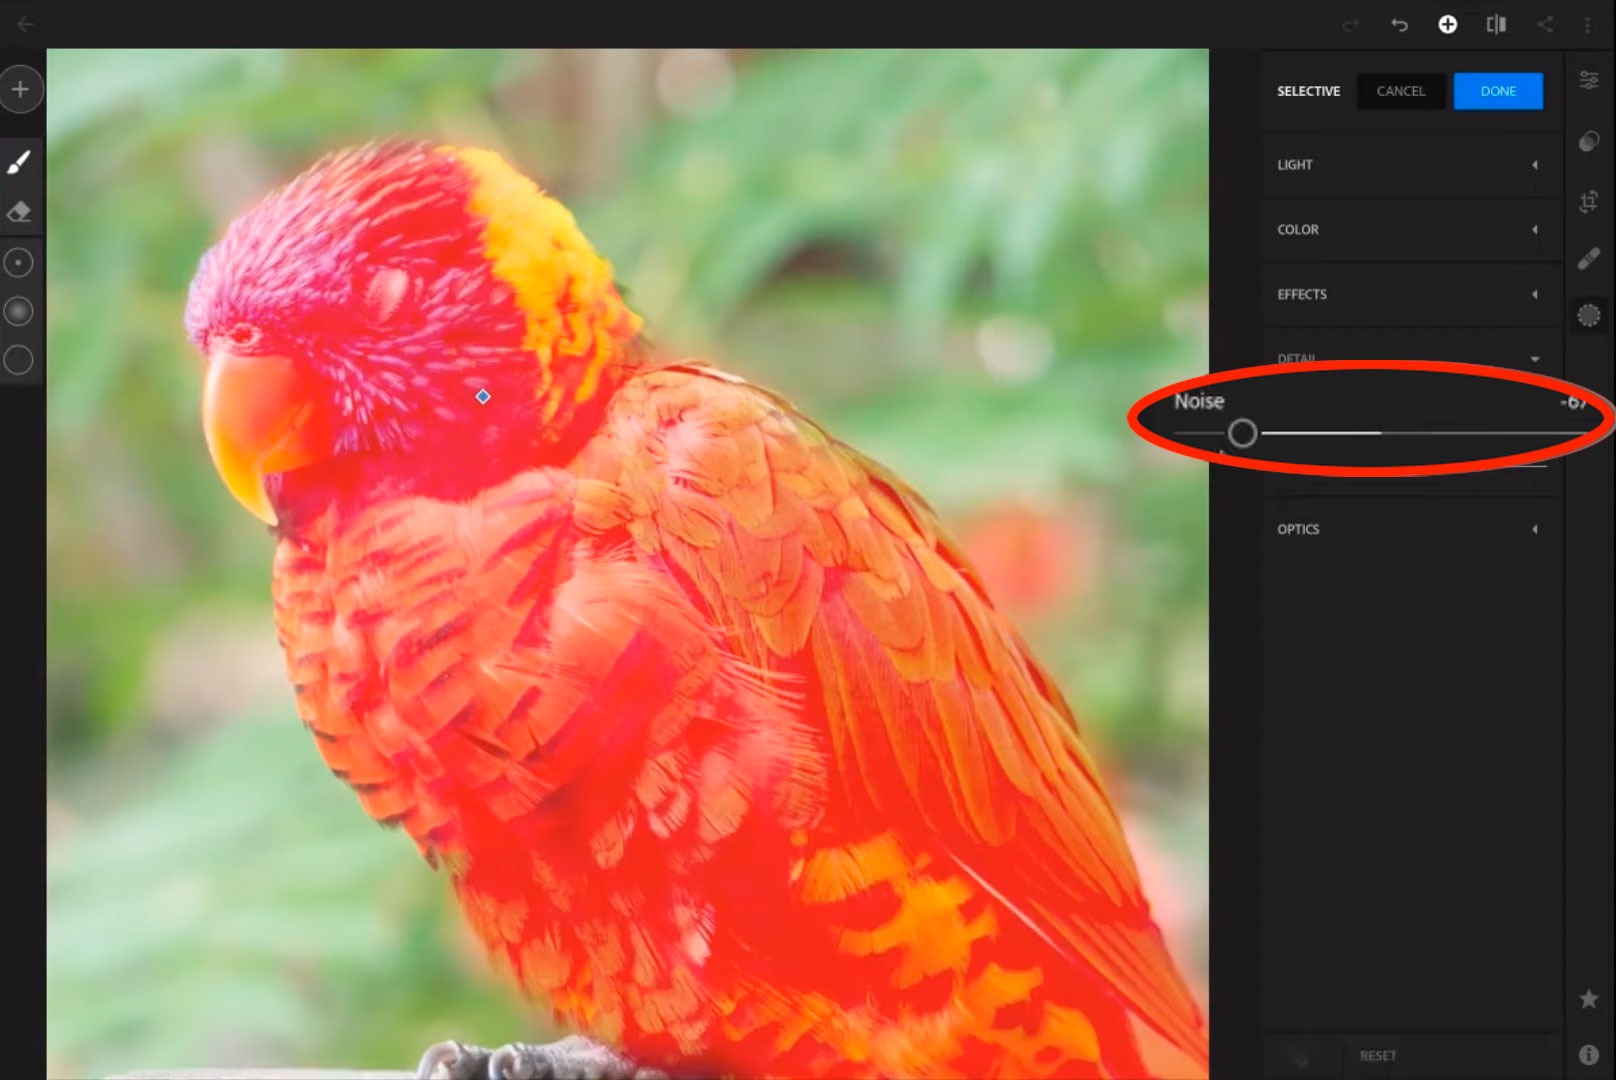Click the add photo plus-circle icon
Viewport: 1616px width, 1080px height.
tap(1447, 24)
